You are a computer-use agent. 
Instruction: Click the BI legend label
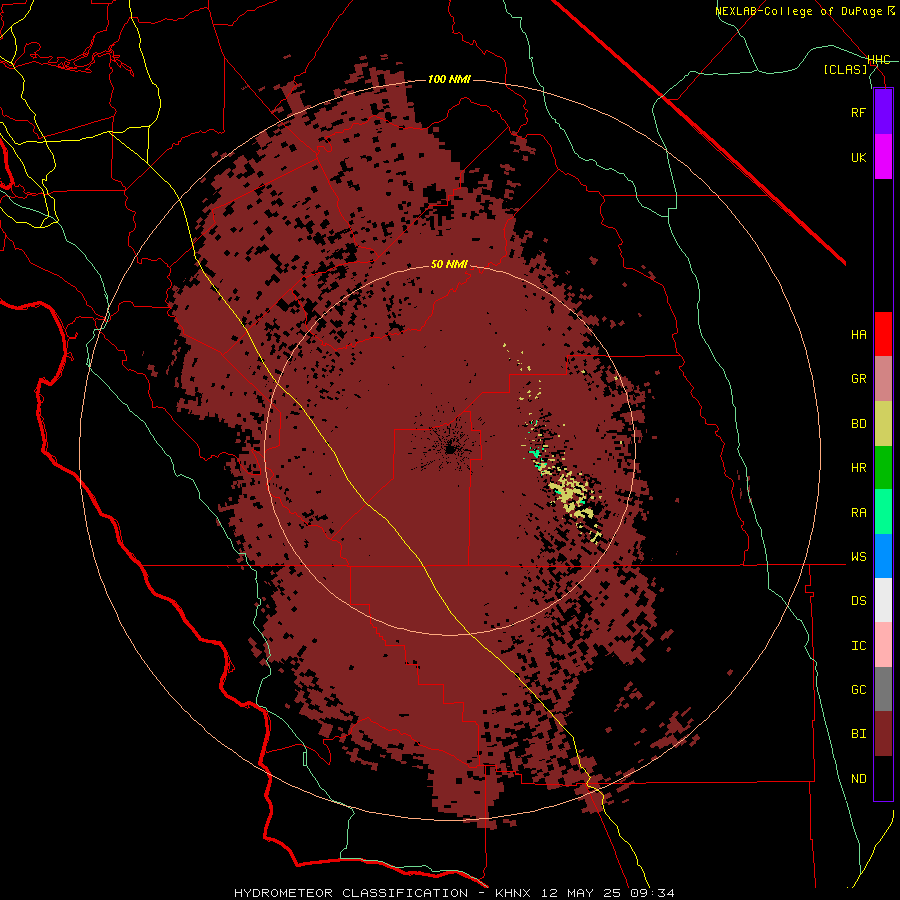pos(858,734)
